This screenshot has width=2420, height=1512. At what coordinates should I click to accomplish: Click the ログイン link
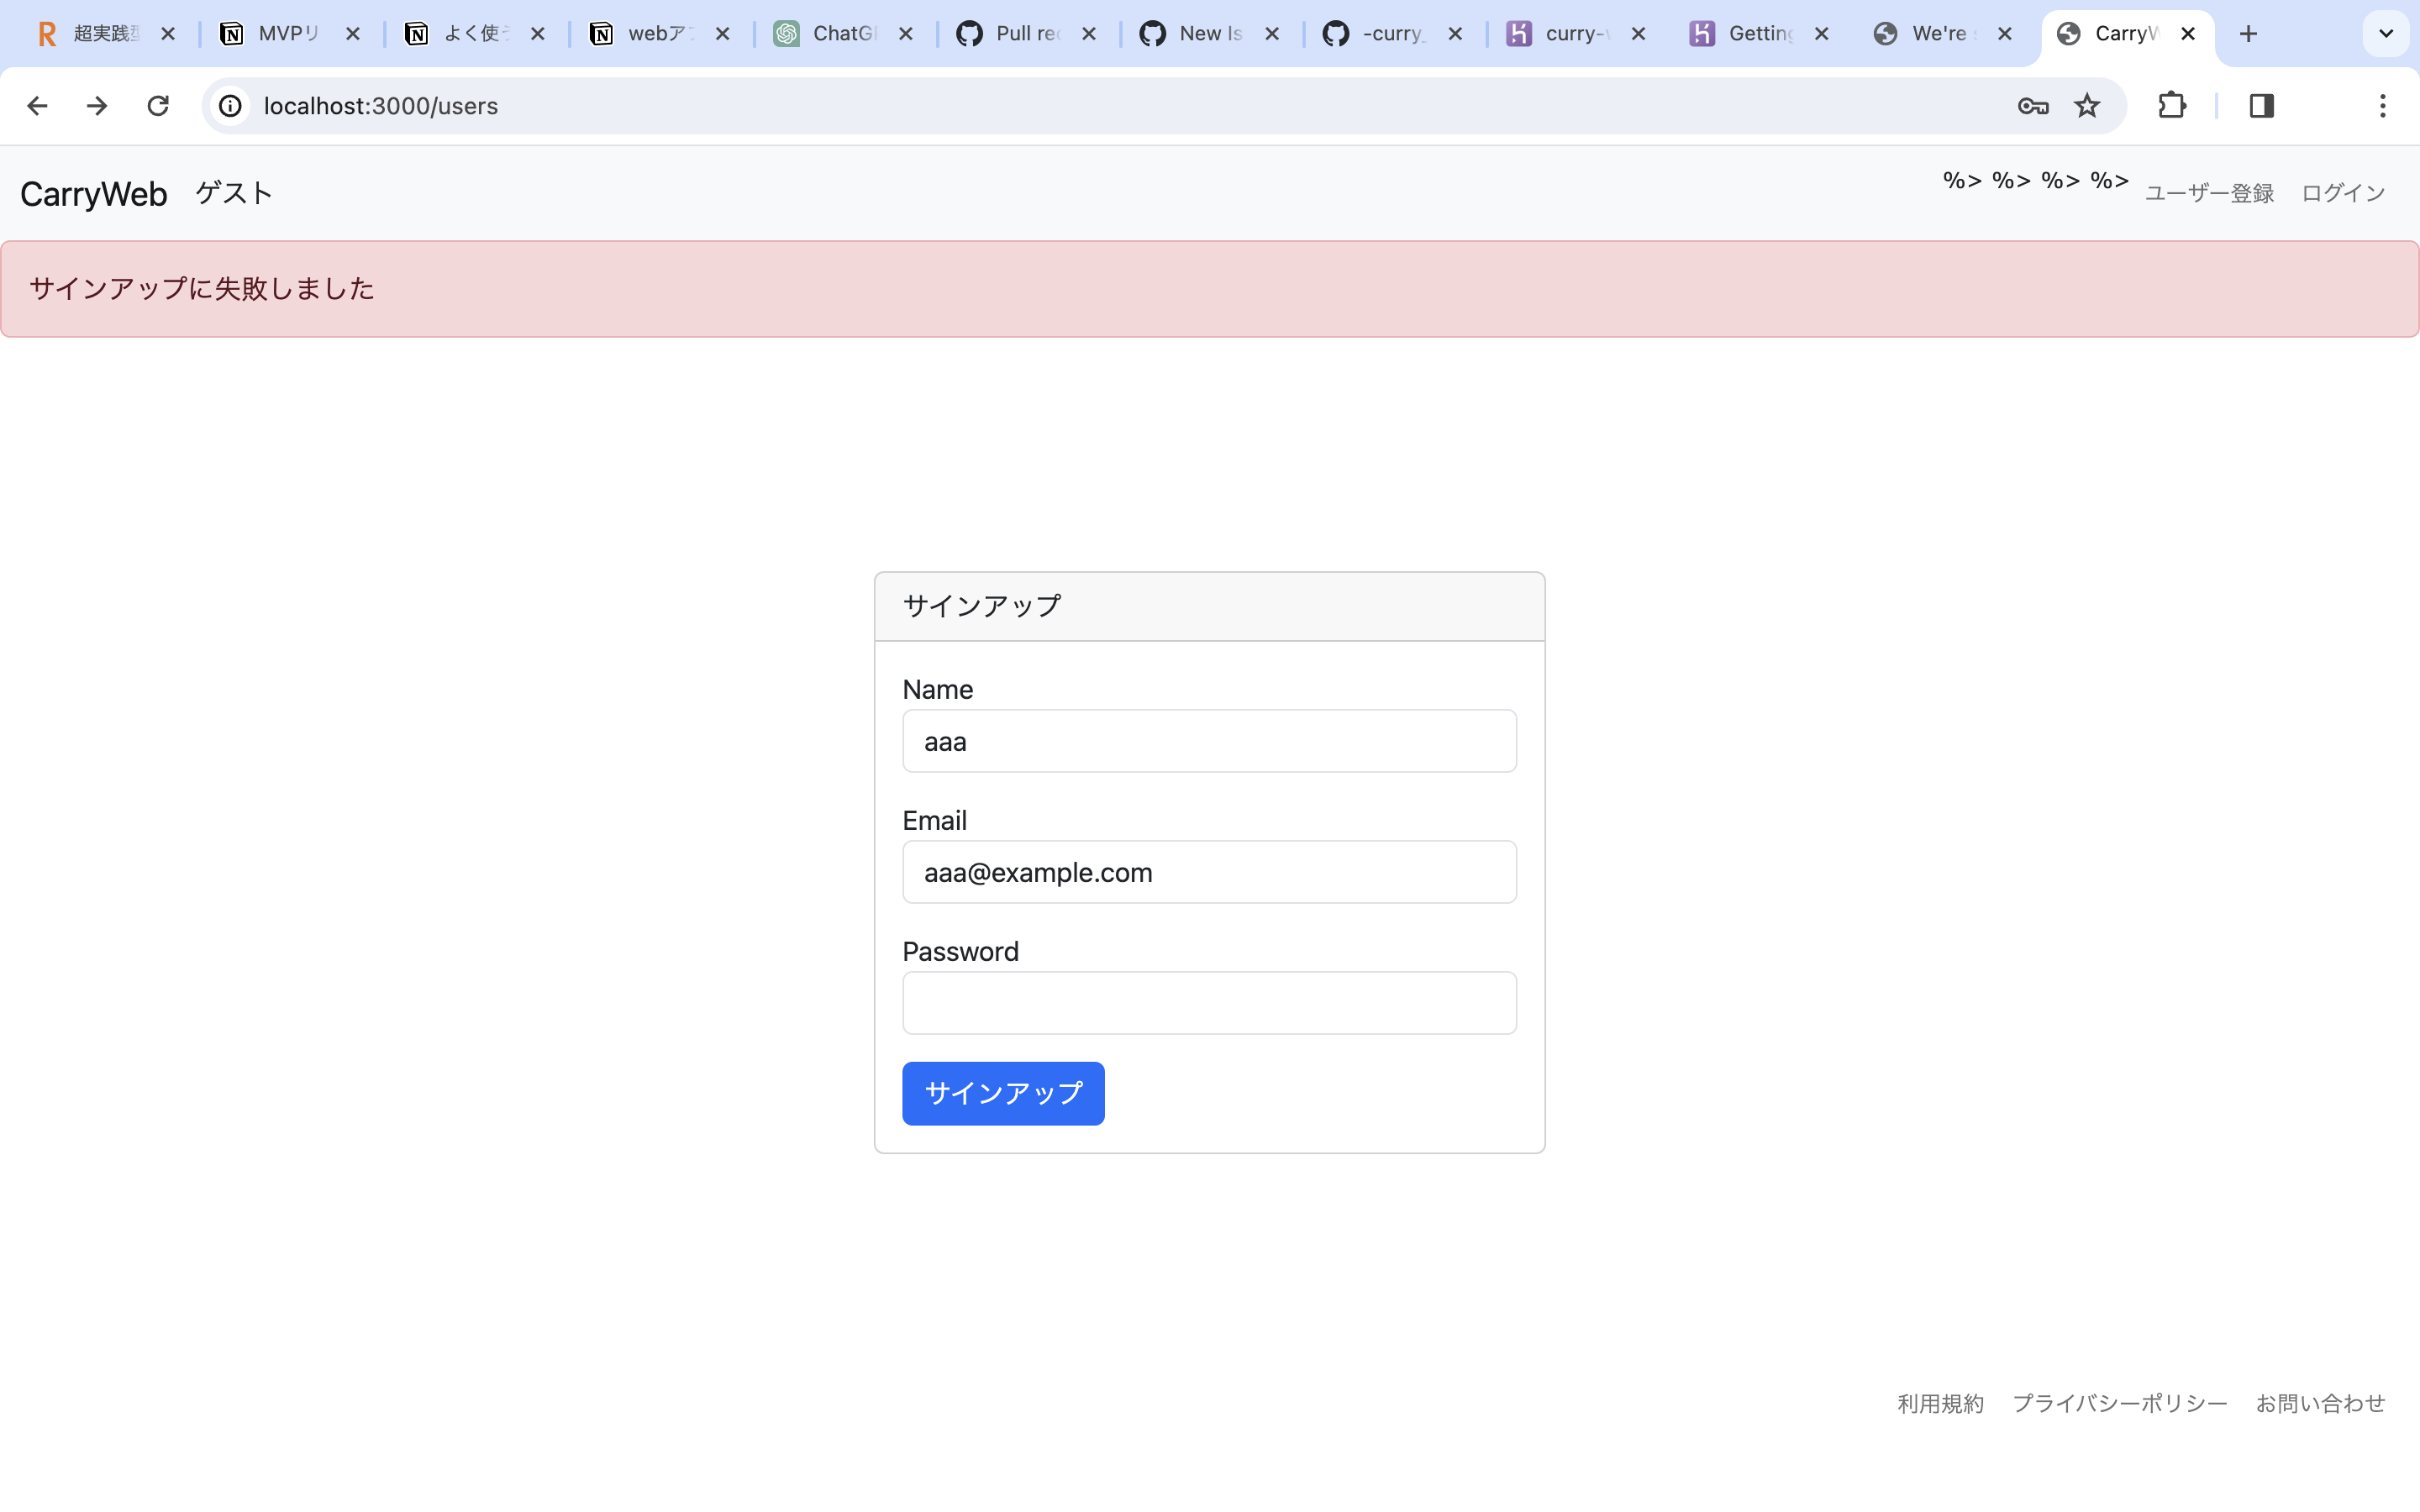(x=2344, y=192)
